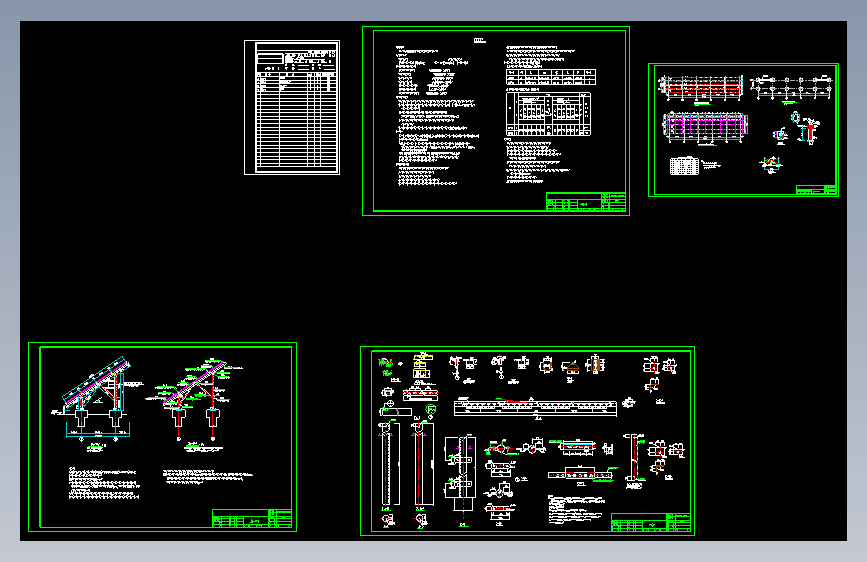Select the general notes text sheet
Screen dimensions: 867x562
coord(496,121)
